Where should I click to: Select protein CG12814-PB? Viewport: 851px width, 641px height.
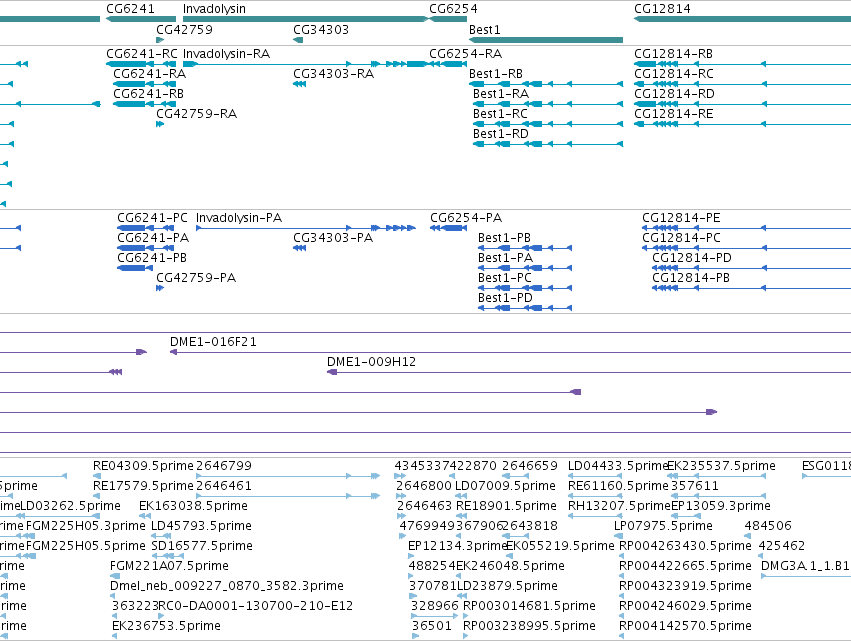click(690, 278)
